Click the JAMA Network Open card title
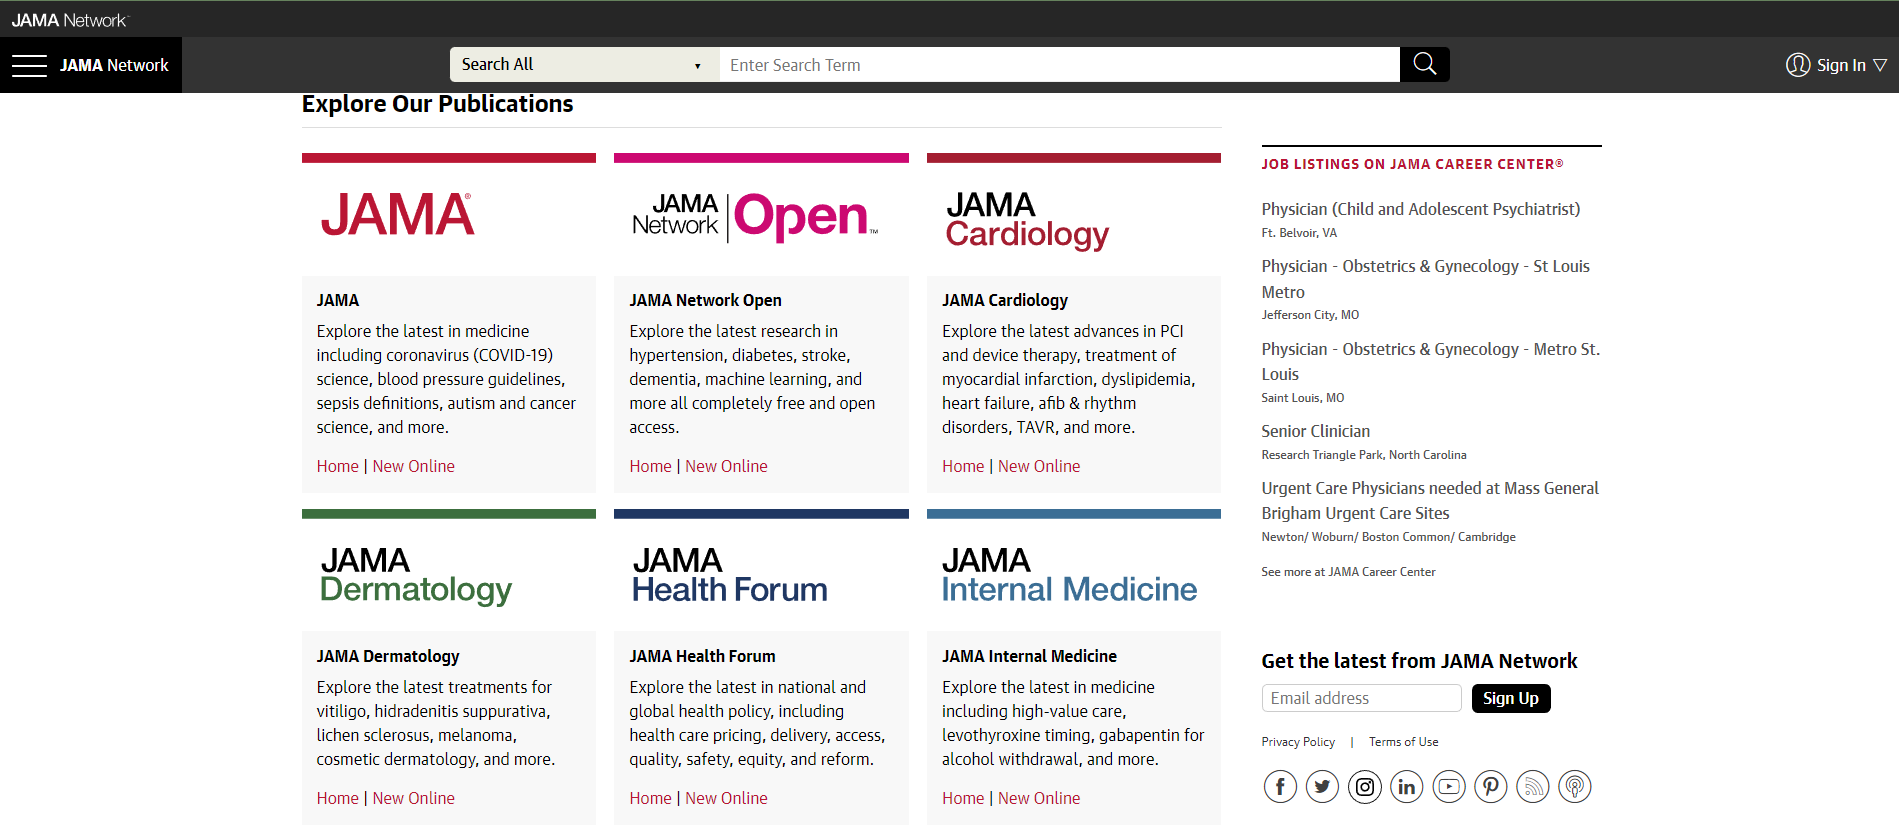The image size is (1899, 839). (705, 300)
